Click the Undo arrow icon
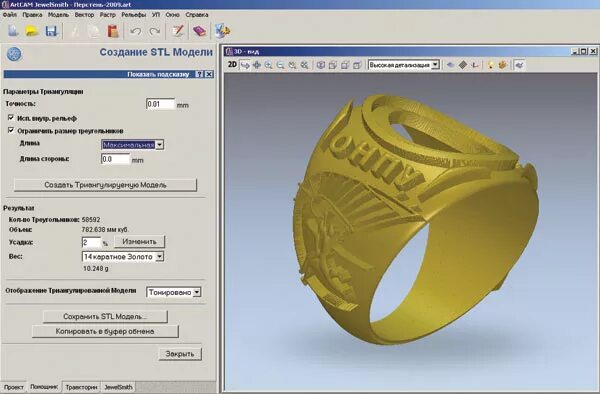Screen dimensions: 600x394 click(135, 31)
